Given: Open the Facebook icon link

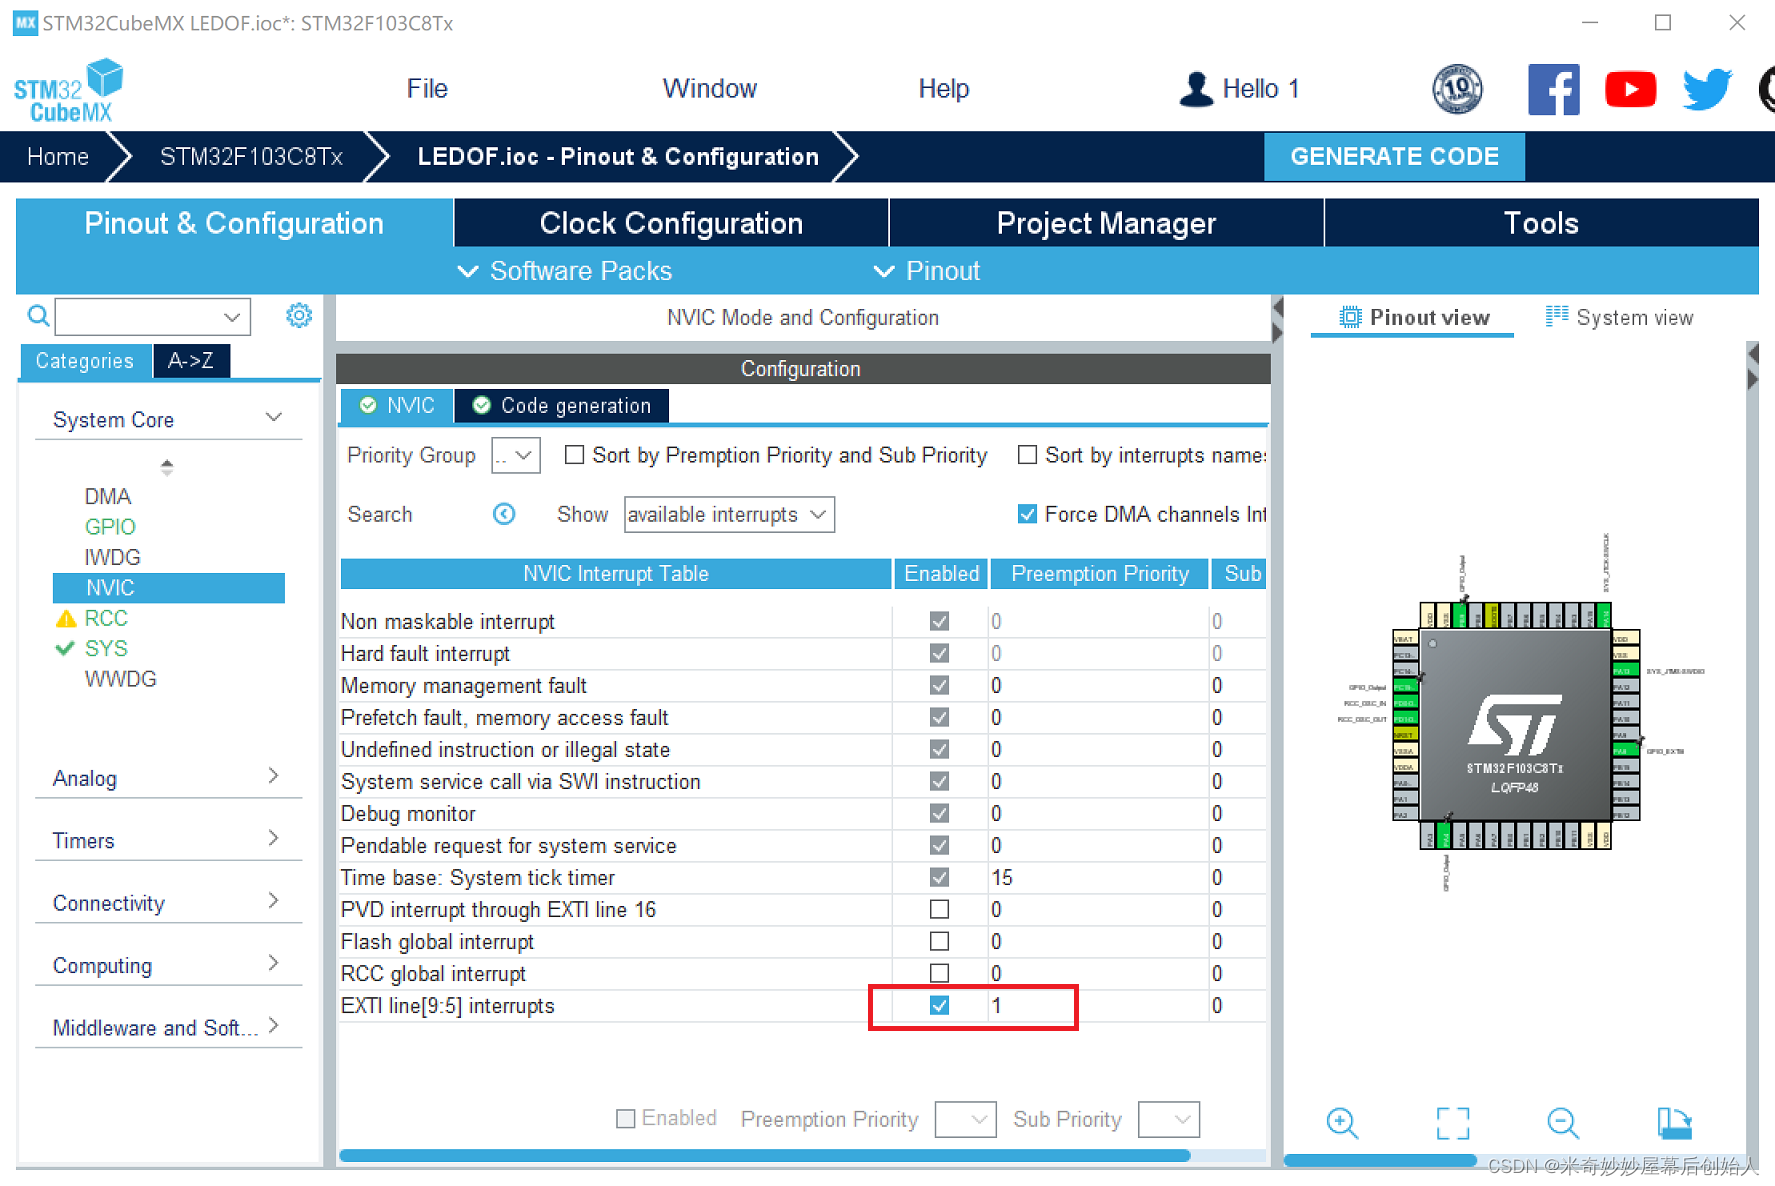Looking at the screenshot, I should coord(1554,90).
